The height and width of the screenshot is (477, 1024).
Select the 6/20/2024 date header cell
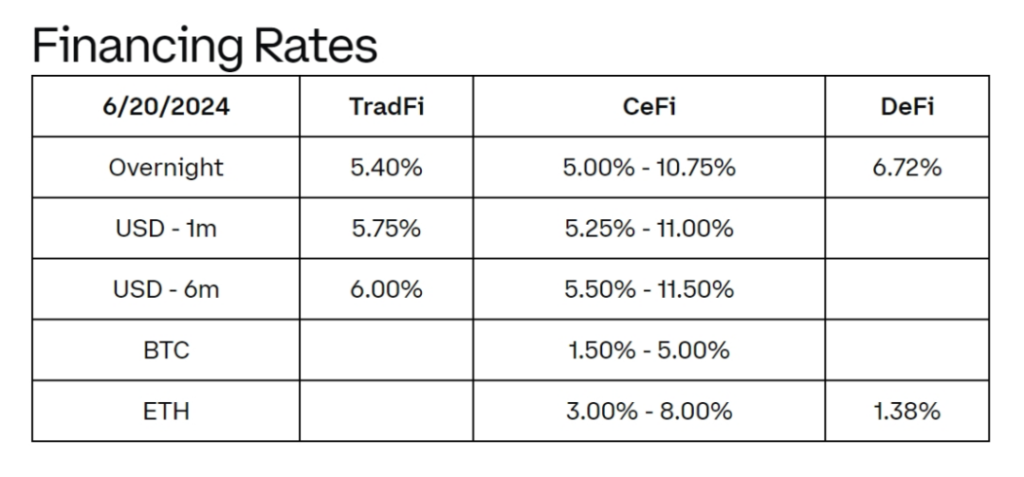[x=166, y=107]
